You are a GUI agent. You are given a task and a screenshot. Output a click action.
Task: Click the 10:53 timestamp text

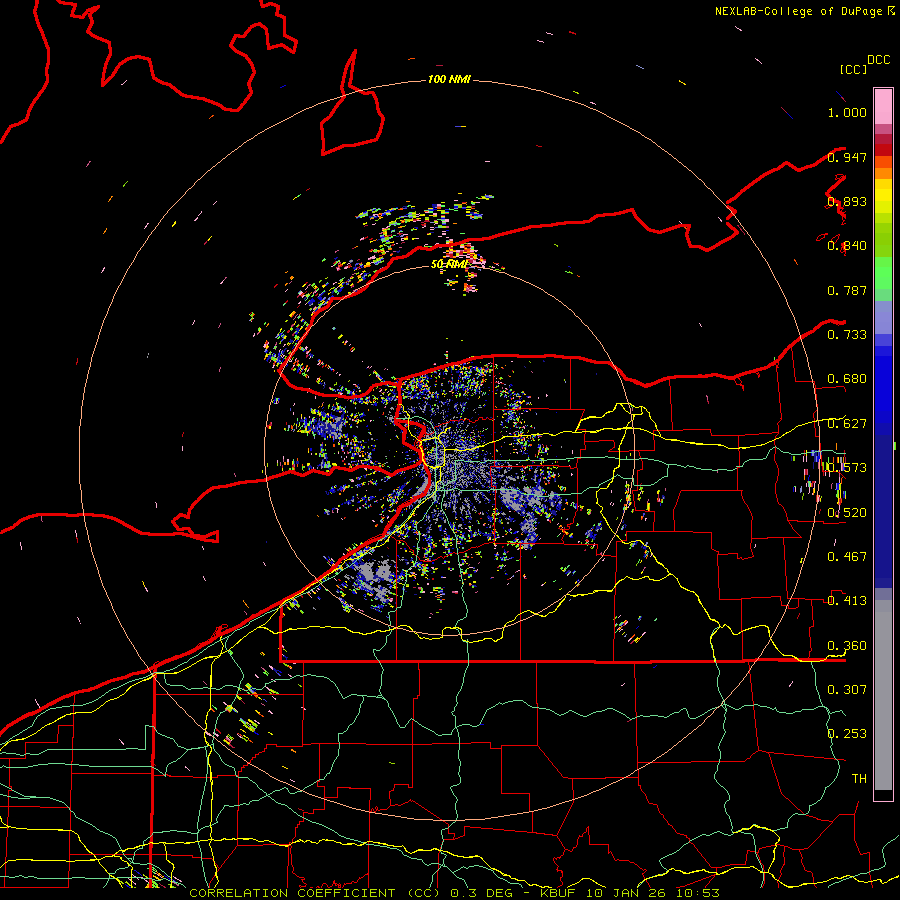click(697, 893)
